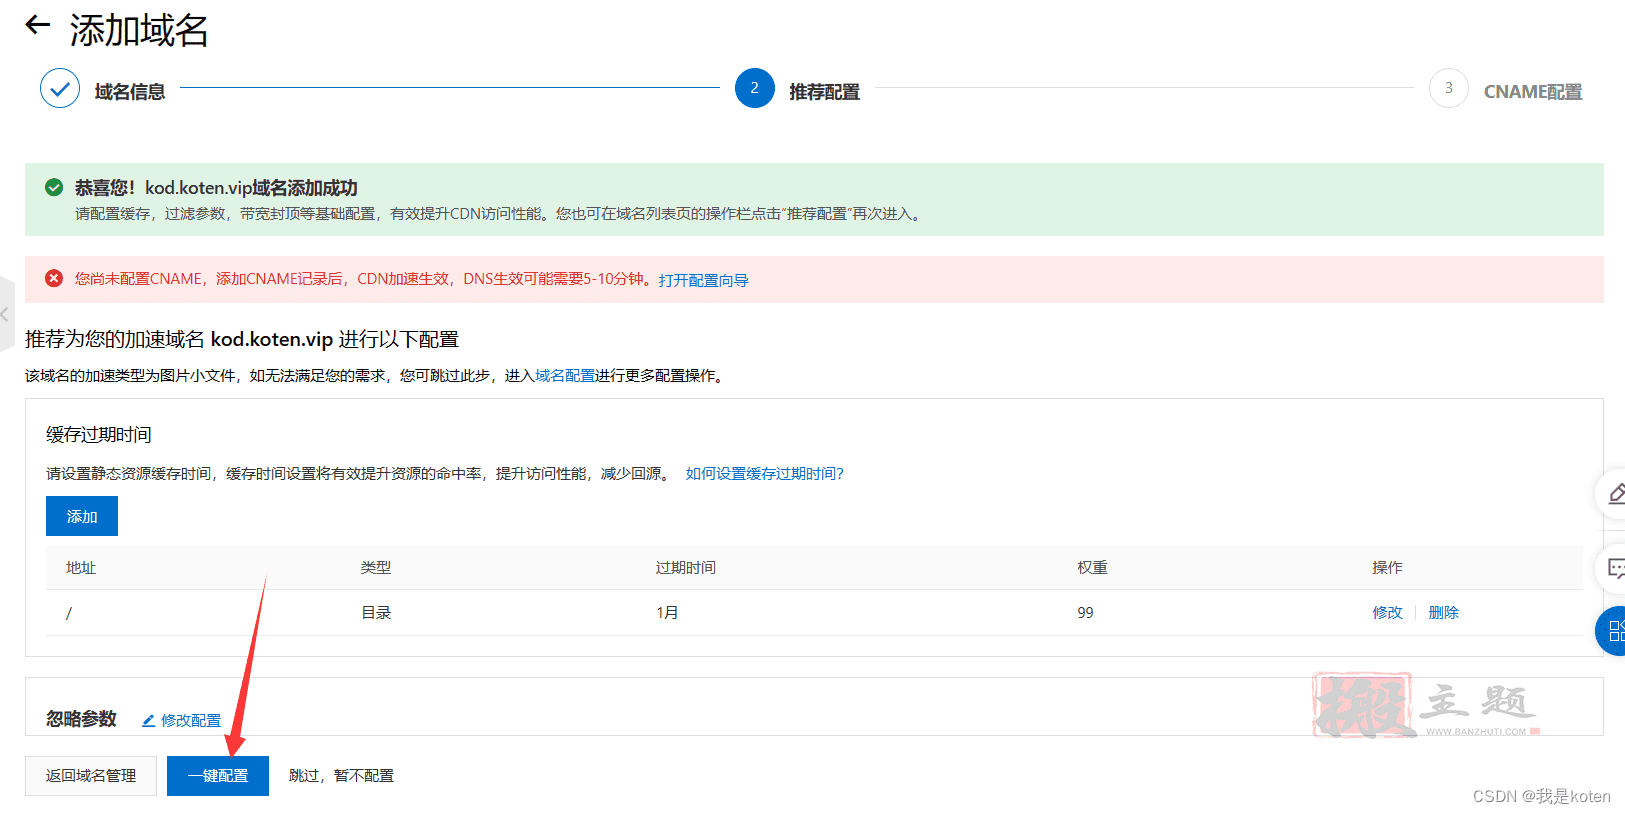
Task: Select the 目录 type cell
Action: pos(376,613)
